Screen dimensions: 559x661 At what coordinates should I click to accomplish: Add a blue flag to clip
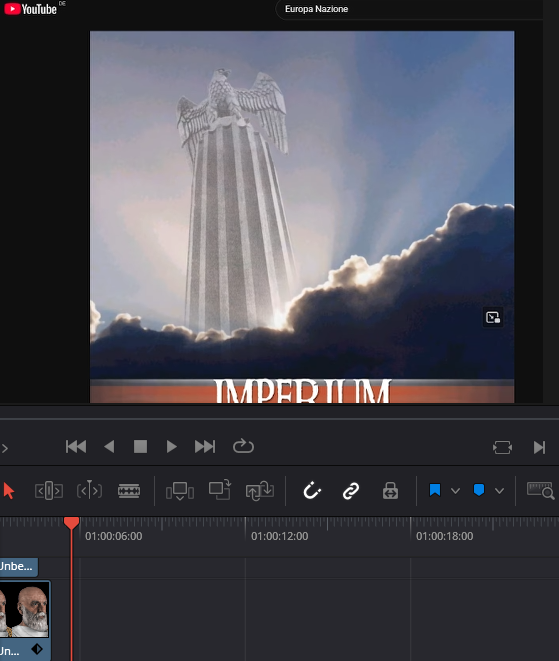tap(435, 490)
